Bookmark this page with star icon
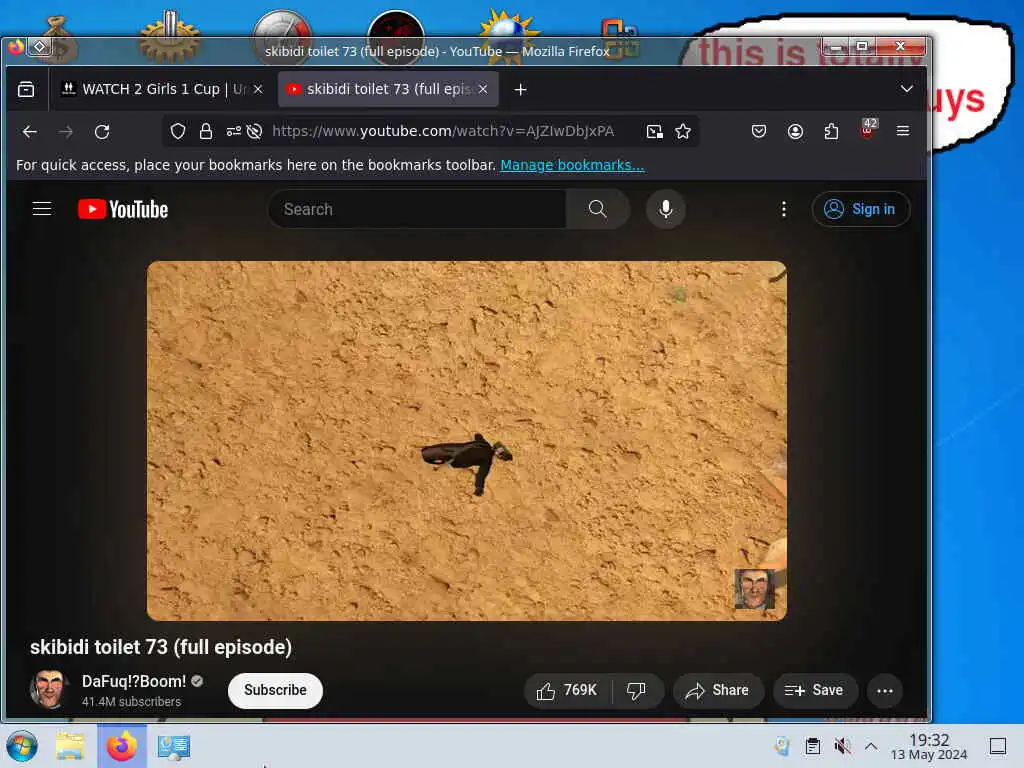Viewport: 1024px width, 768px height. (x=683, y=131)
